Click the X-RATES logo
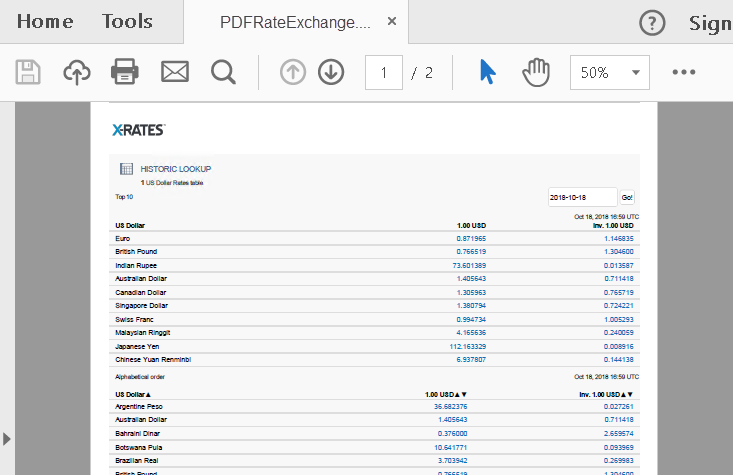 pyautogui.click(x=139, y=130)
